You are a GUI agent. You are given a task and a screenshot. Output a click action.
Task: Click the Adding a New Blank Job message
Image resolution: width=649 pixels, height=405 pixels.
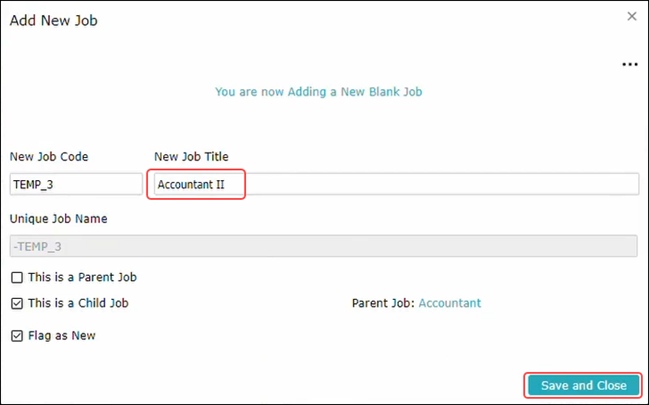point(318,92)
